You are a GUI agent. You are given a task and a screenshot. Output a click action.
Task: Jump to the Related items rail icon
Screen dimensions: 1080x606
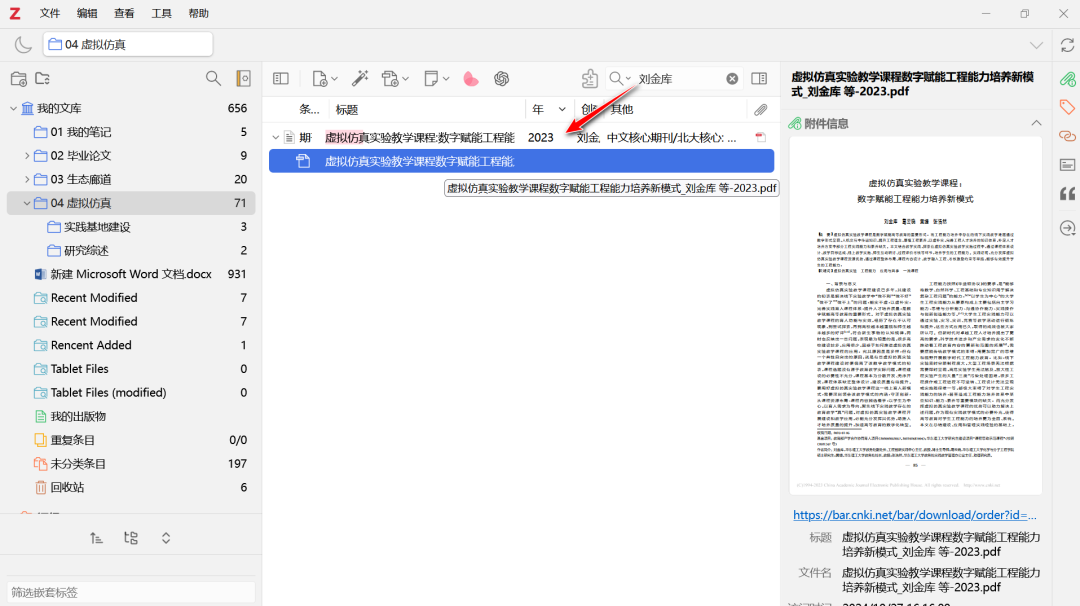(x=1067, y=136)
